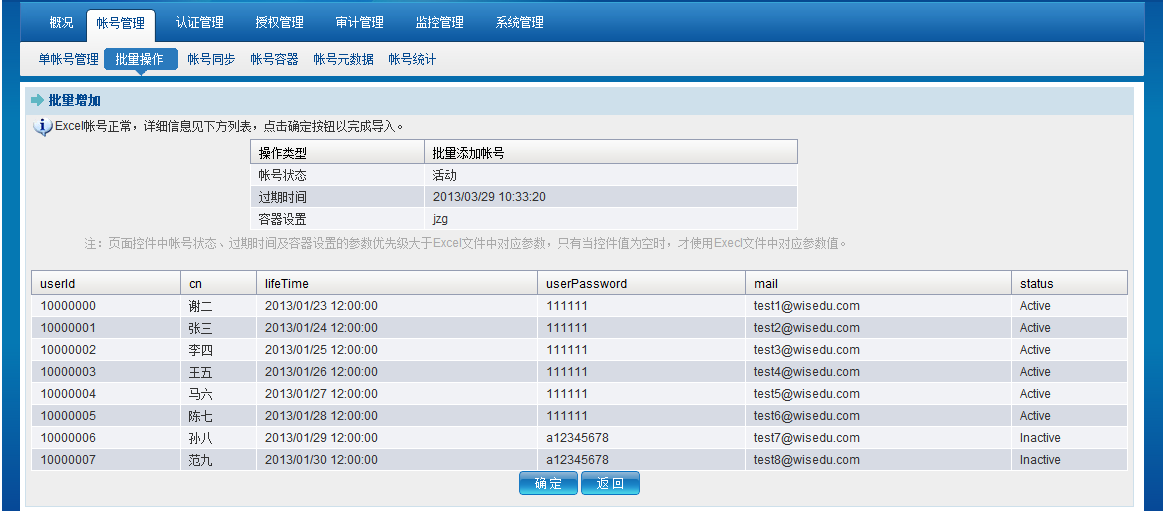1165x511 pixels.
Task: Go to 帐号元数据 submenu
Action: 343,59
